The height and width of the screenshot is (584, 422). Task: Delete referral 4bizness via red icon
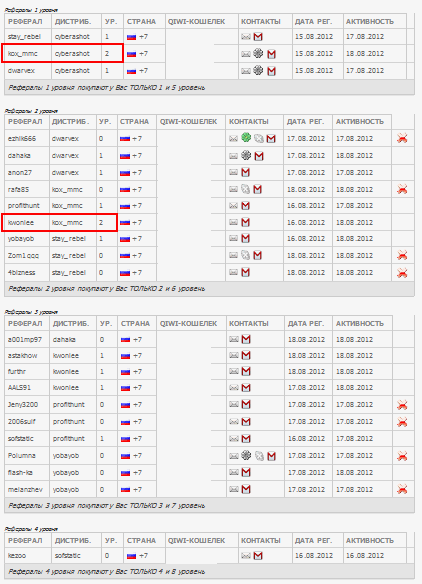[402, 273]
